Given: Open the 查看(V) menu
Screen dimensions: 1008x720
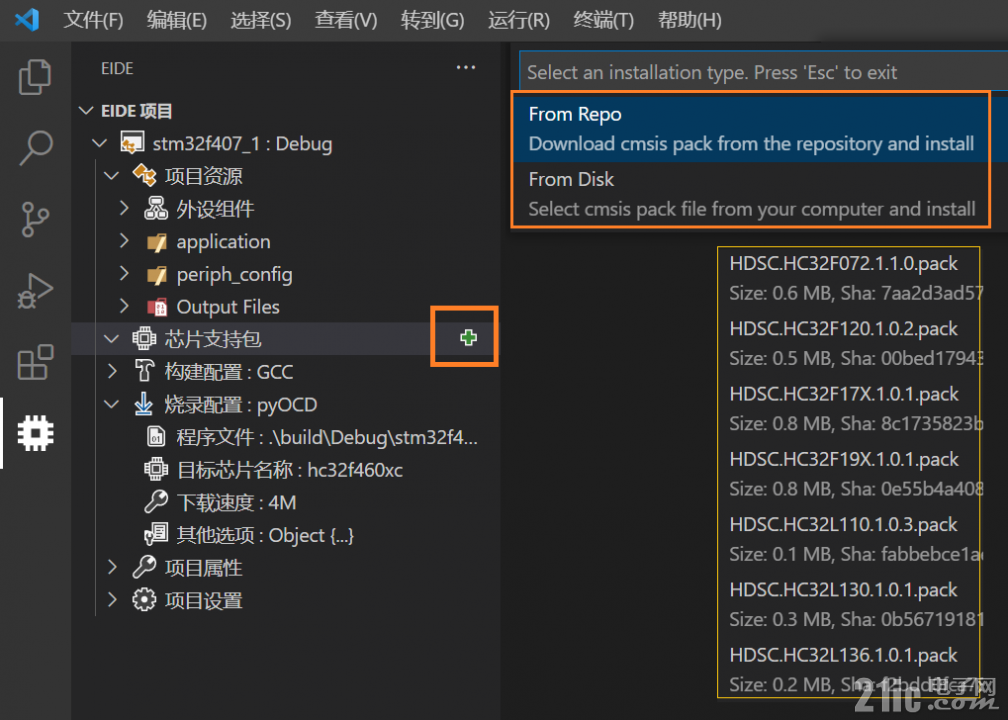Looking at the screenshot, I should click(x=346, y=21).
